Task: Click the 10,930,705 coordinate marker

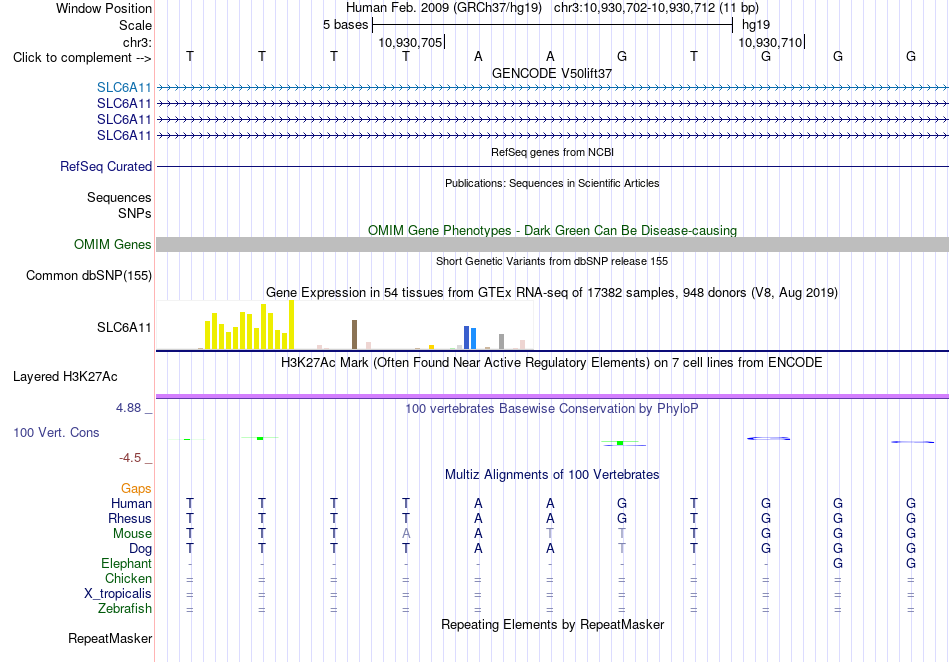Action: pyautogui.click(x=410, y=42)
